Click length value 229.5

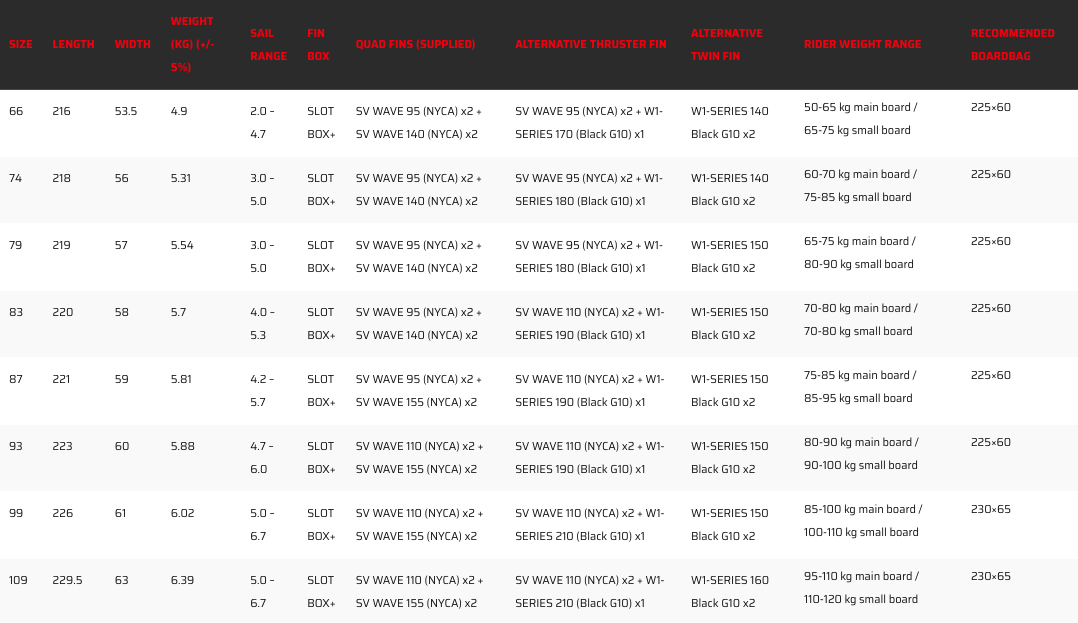[x=67, y=580]
